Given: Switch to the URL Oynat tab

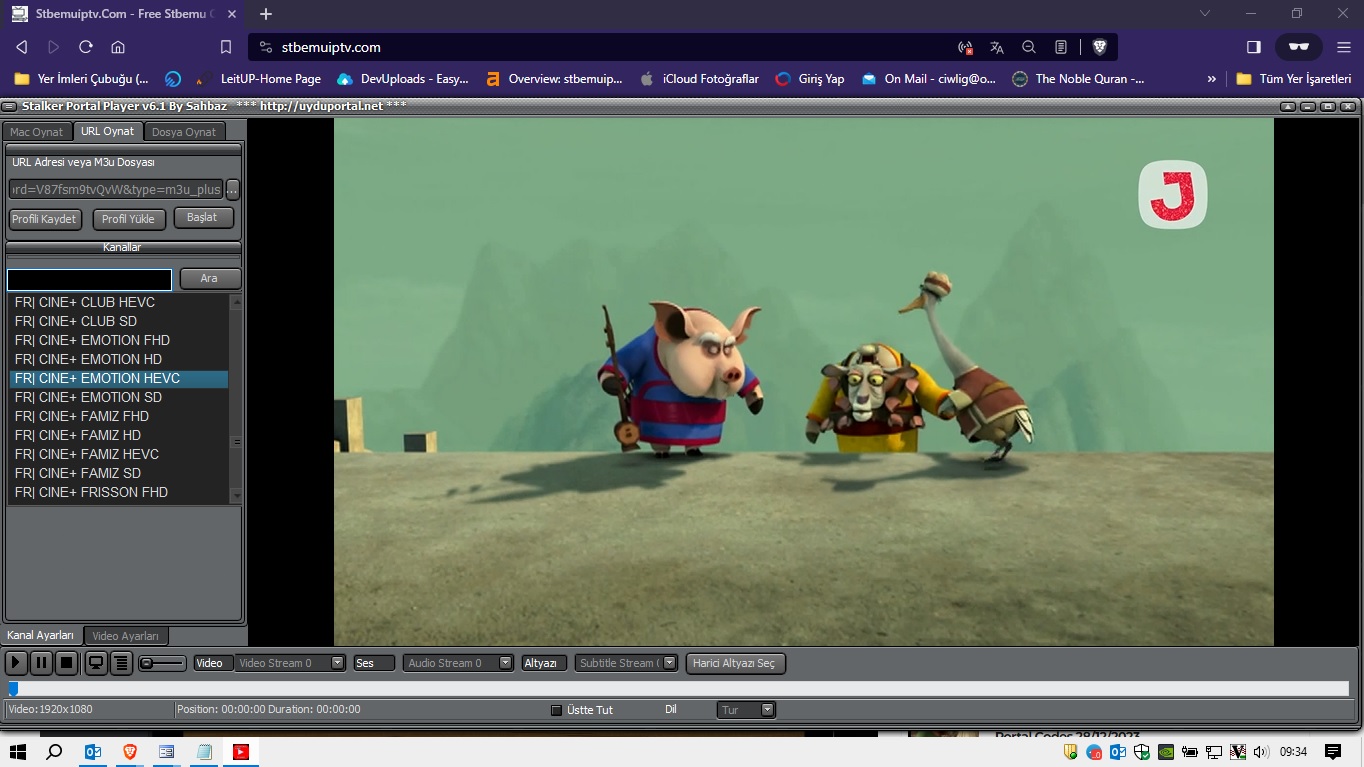Looking at the screenshot, I should point(107,131).
